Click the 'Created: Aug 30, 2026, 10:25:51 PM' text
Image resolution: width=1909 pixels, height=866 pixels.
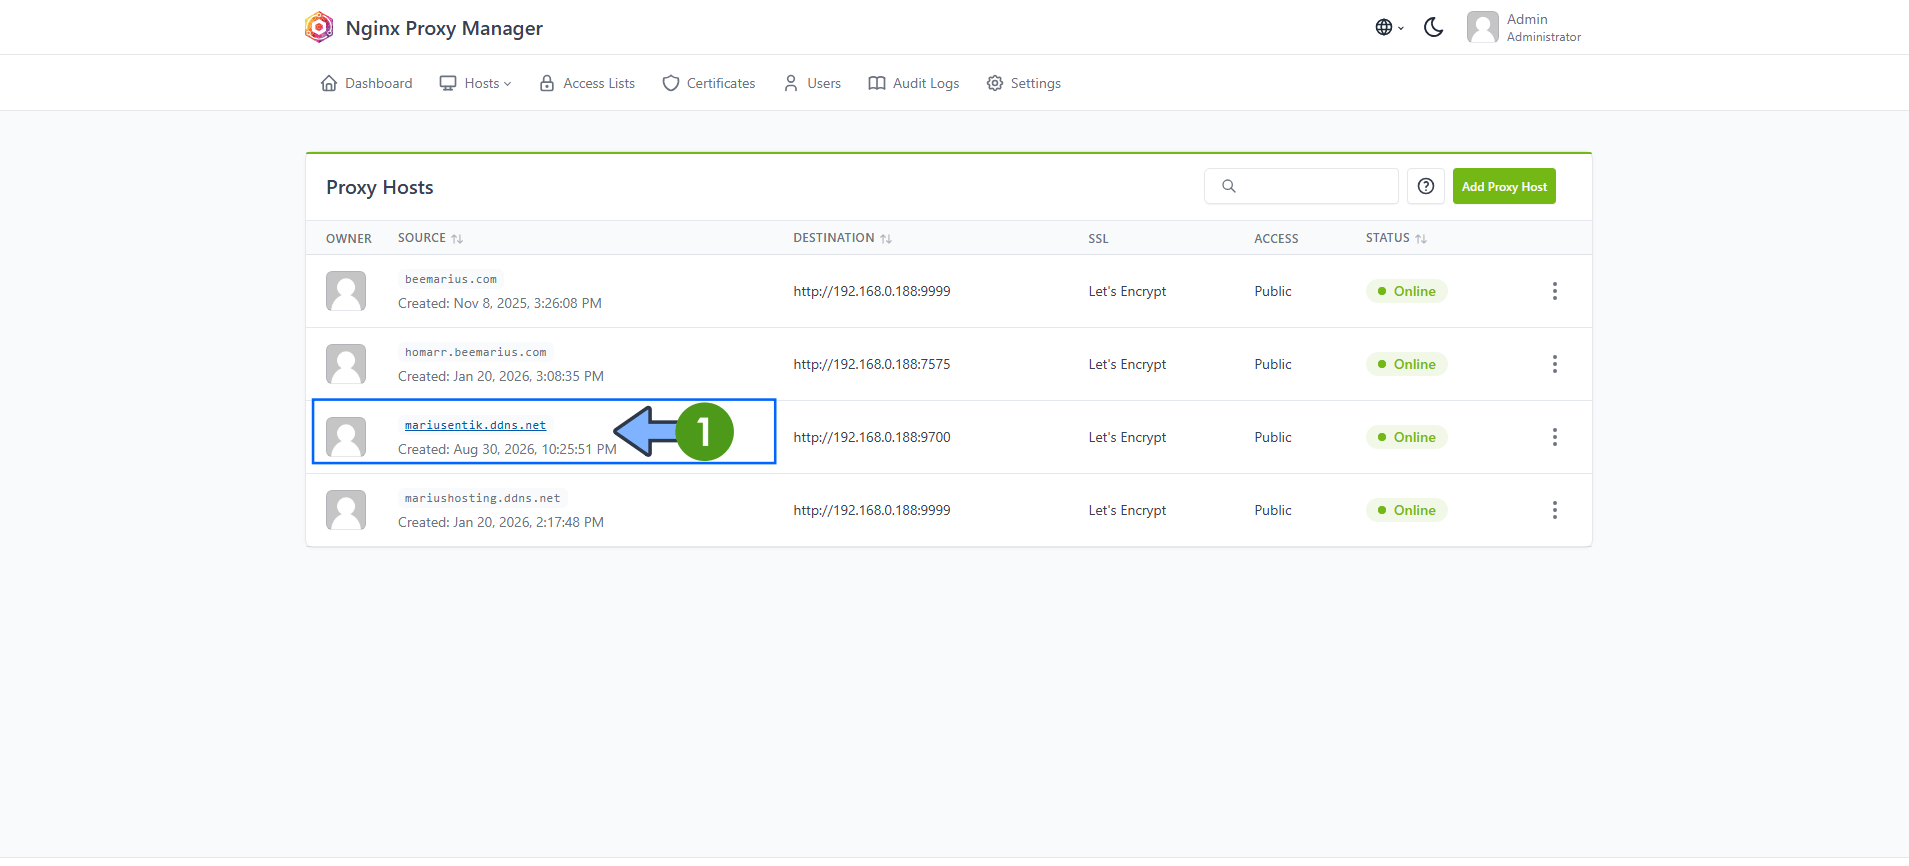507,449
